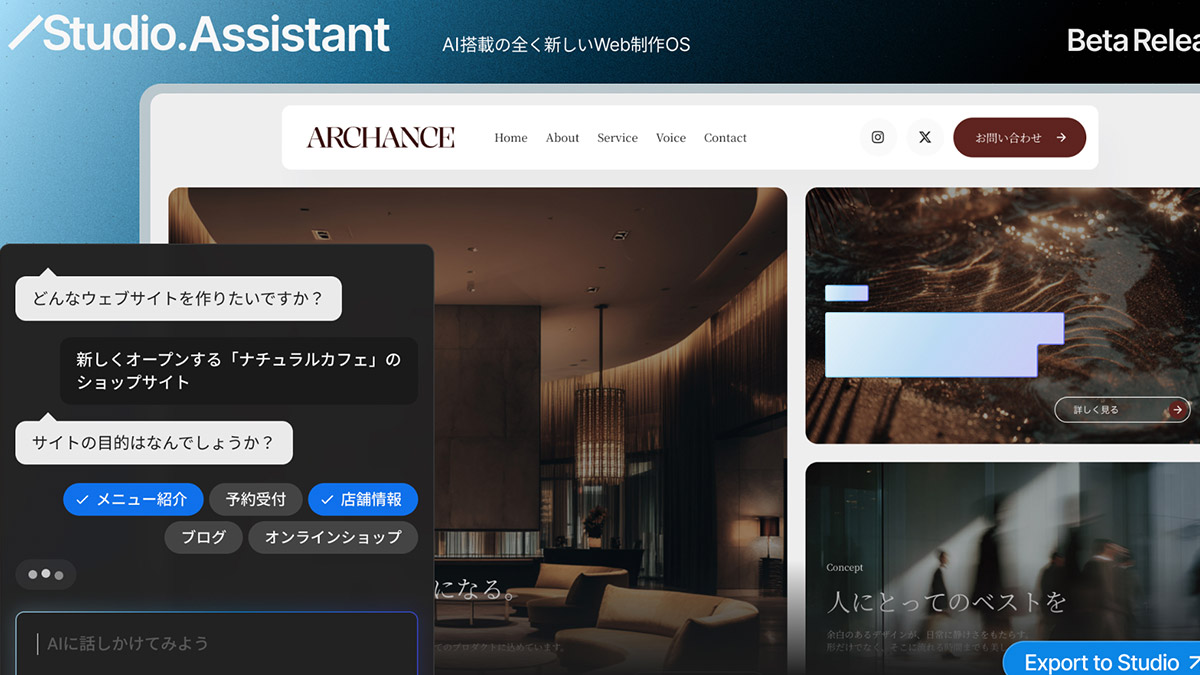1200x675 pixels.
Task: Open the Home navigation item
Action: (x=511, y=137)
